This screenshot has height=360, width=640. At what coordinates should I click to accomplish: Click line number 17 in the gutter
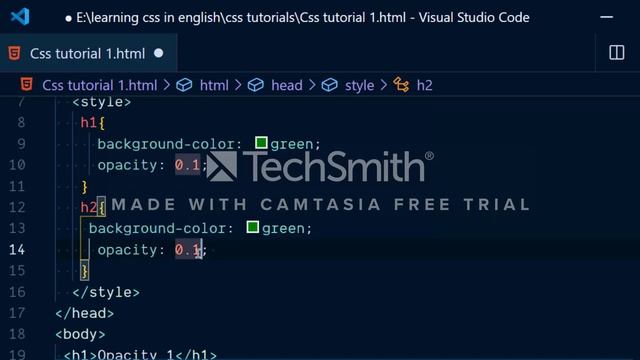tap(17, 313)
